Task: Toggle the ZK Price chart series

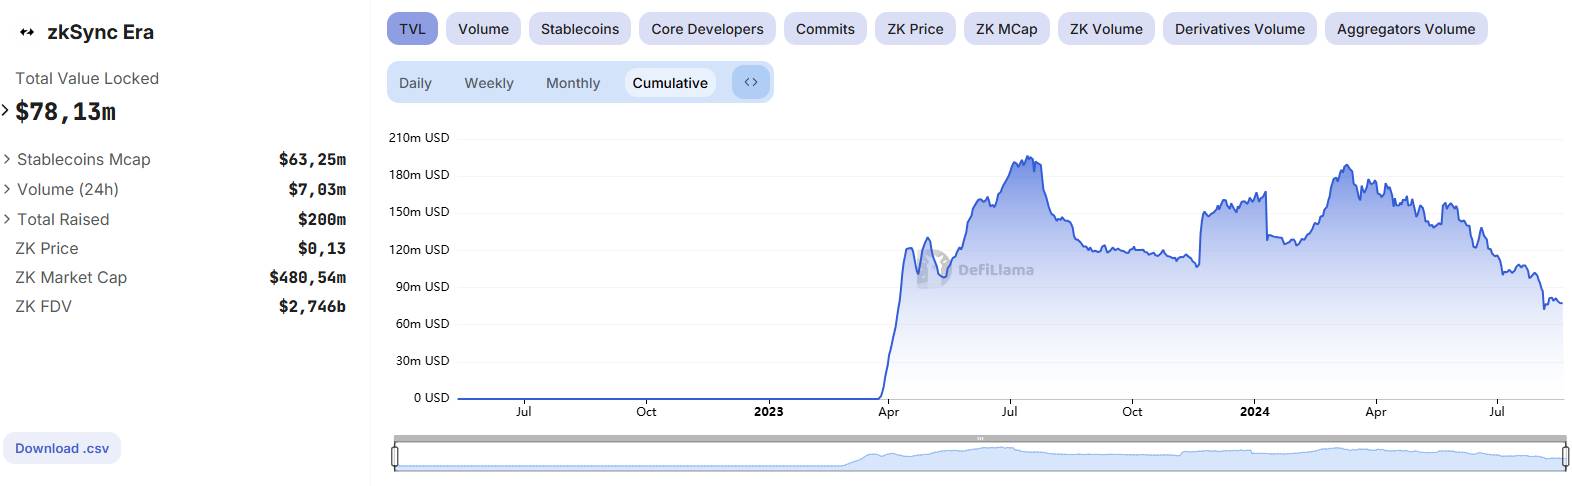Action: click(915, 29)
